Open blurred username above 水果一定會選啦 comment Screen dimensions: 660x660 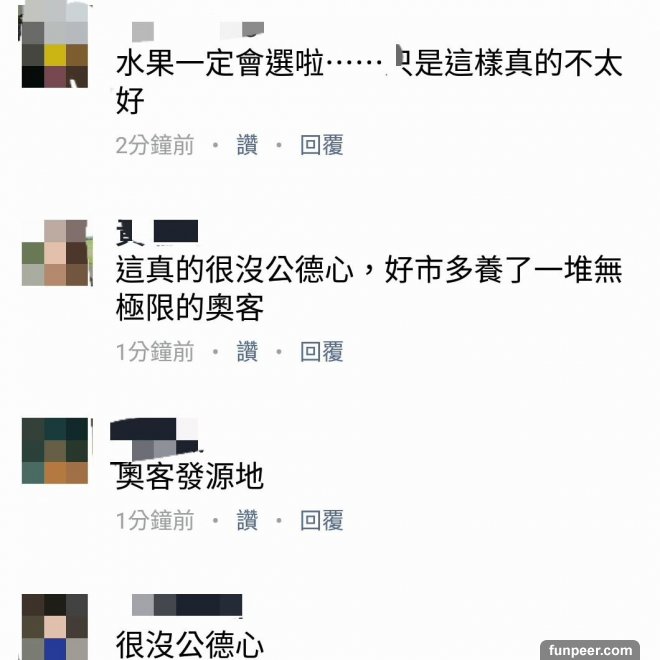[x=198, y=32]
